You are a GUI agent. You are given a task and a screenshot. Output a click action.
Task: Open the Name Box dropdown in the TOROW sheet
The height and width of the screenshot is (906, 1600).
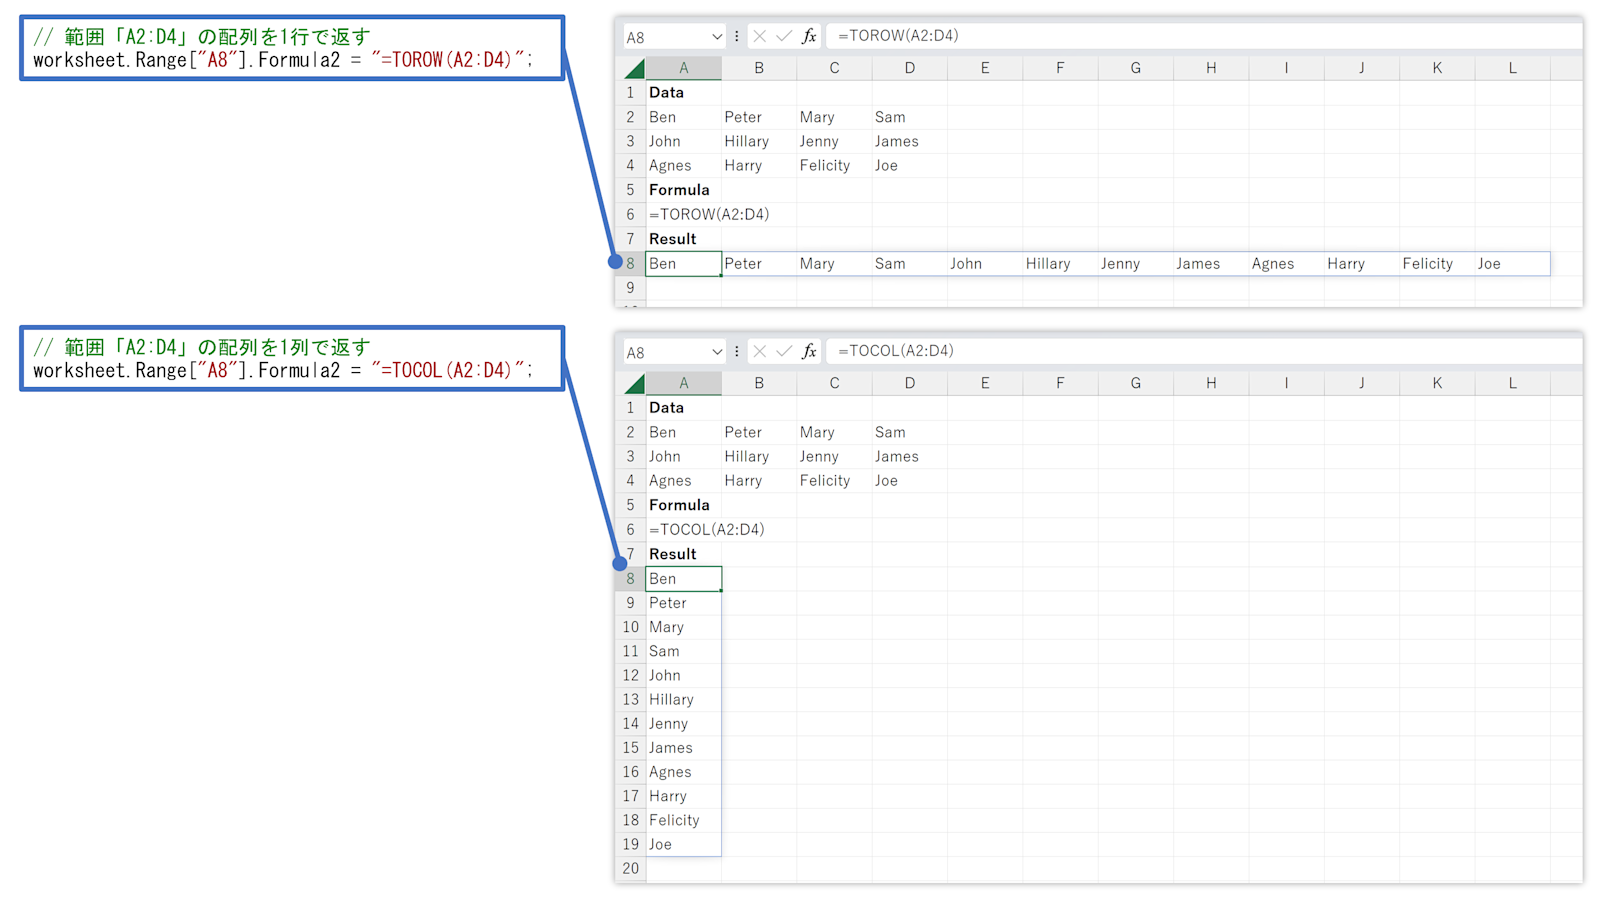717,37
